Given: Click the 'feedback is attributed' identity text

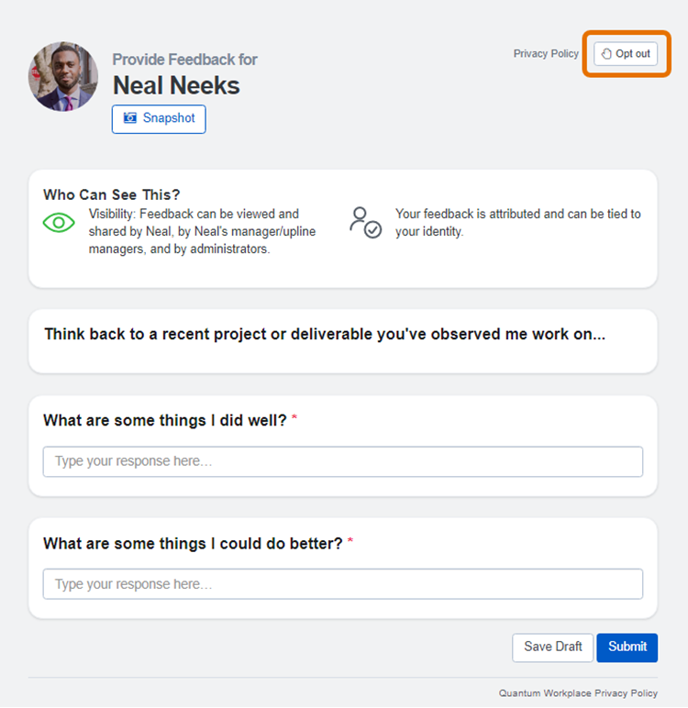Looking at the screenshot, I should (x=518, y=223).
